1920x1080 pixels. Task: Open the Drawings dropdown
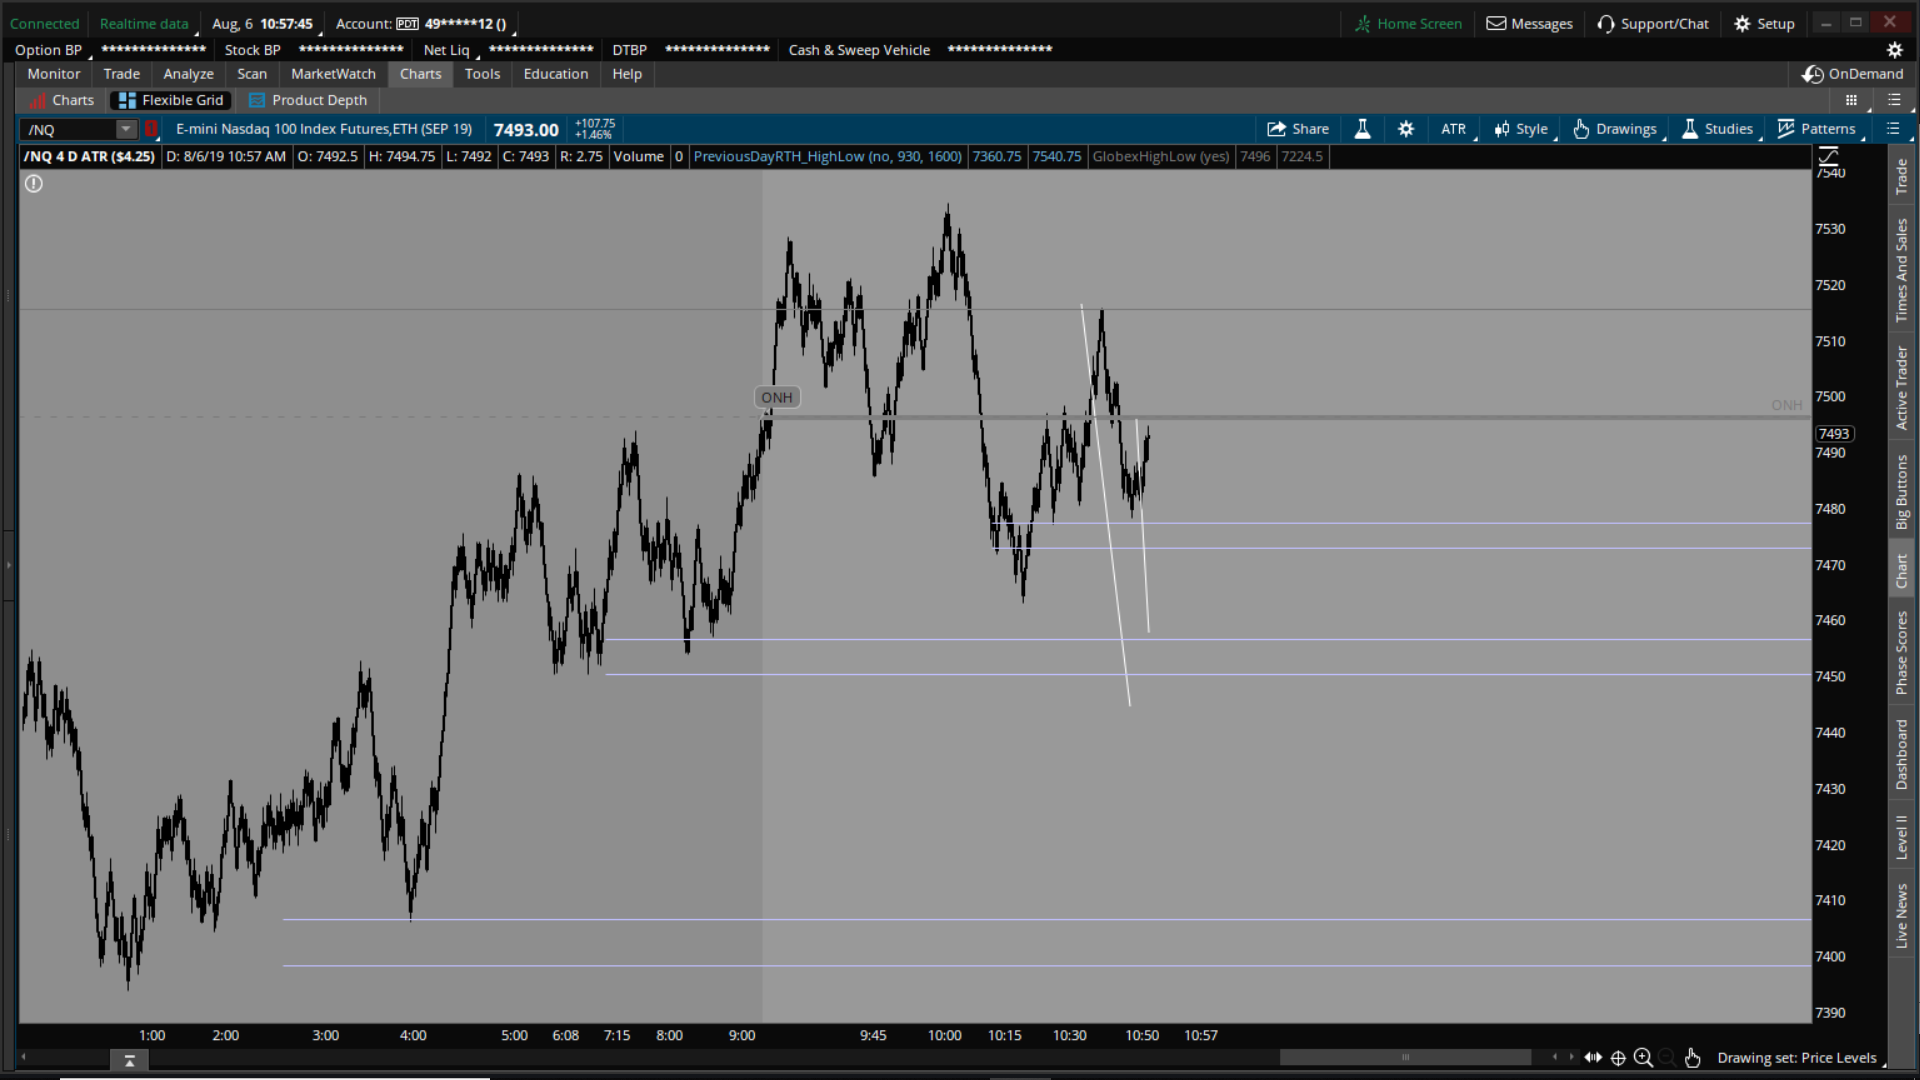[1616, 129]
